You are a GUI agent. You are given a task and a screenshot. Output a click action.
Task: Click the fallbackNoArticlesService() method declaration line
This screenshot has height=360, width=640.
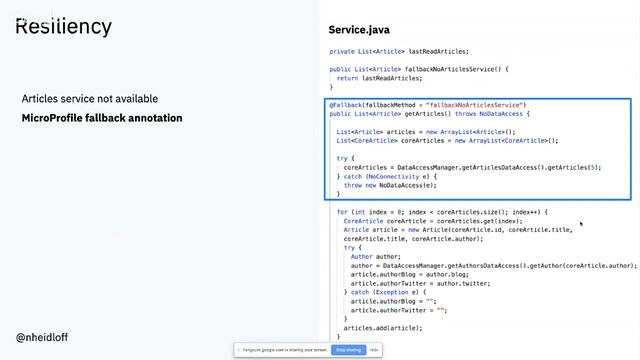(x=419, y=69)
